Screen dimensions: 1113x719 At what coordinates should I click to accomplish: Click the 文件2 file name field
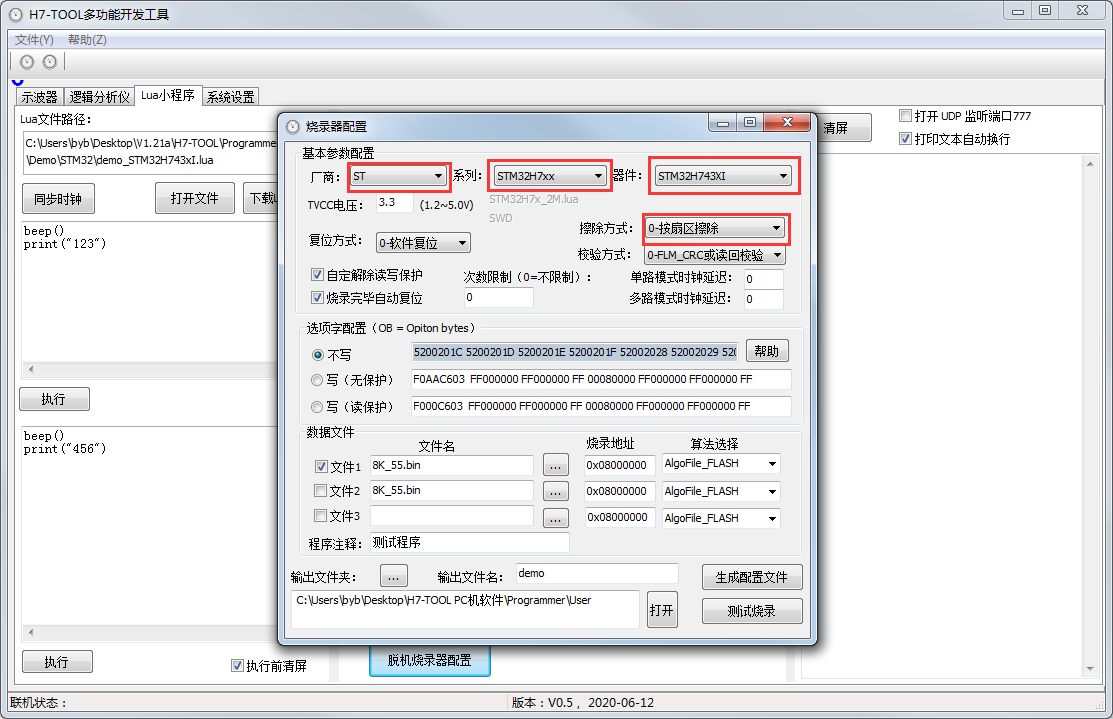pos(451,490)
